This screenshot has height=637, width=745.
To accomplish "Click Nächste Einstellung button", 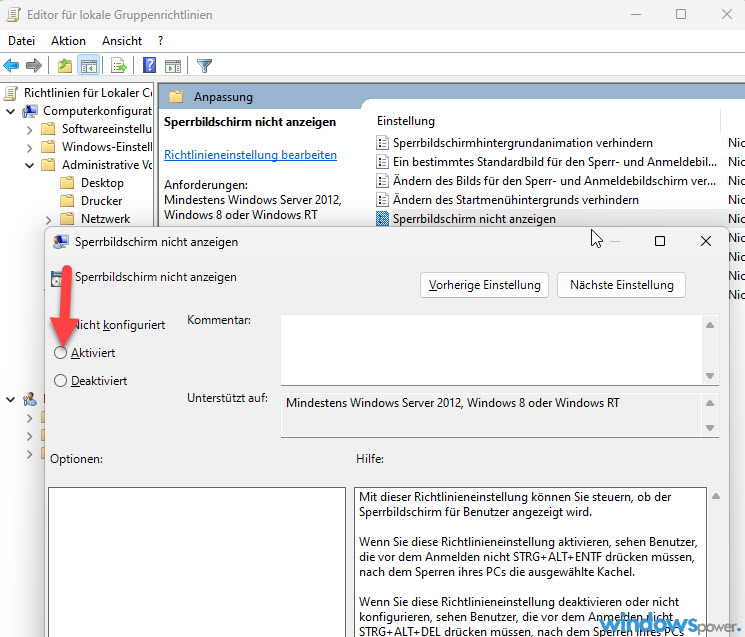I will 621,285.
